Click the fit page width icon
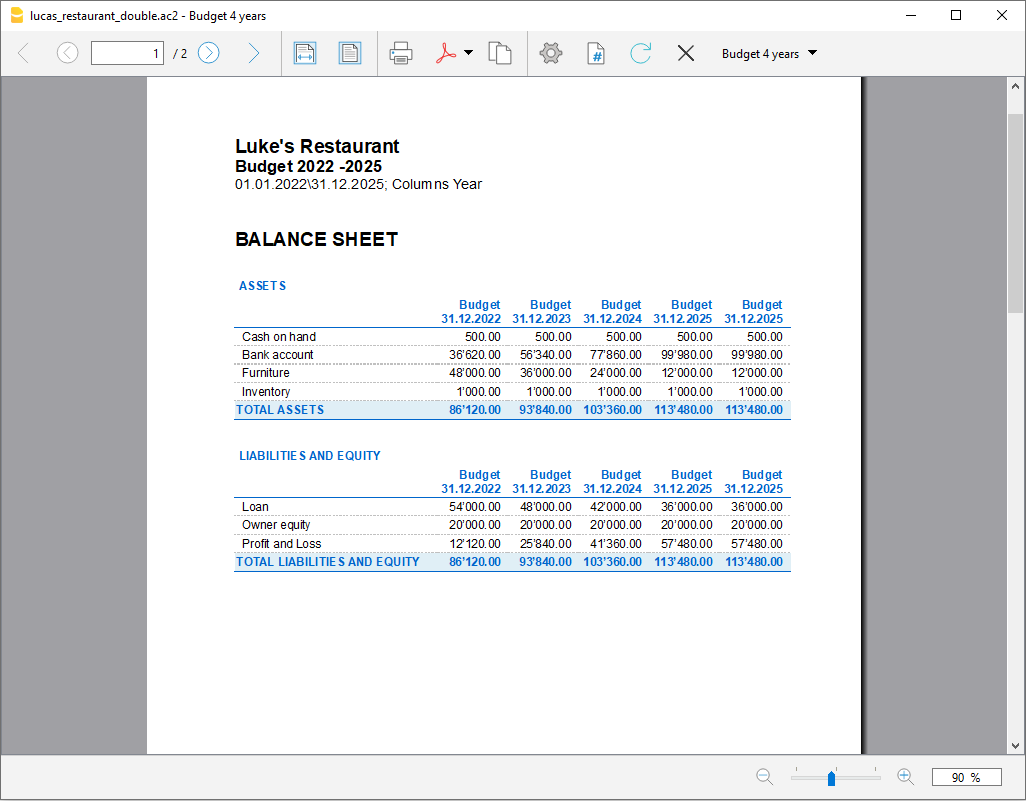 tap(305, 53)
